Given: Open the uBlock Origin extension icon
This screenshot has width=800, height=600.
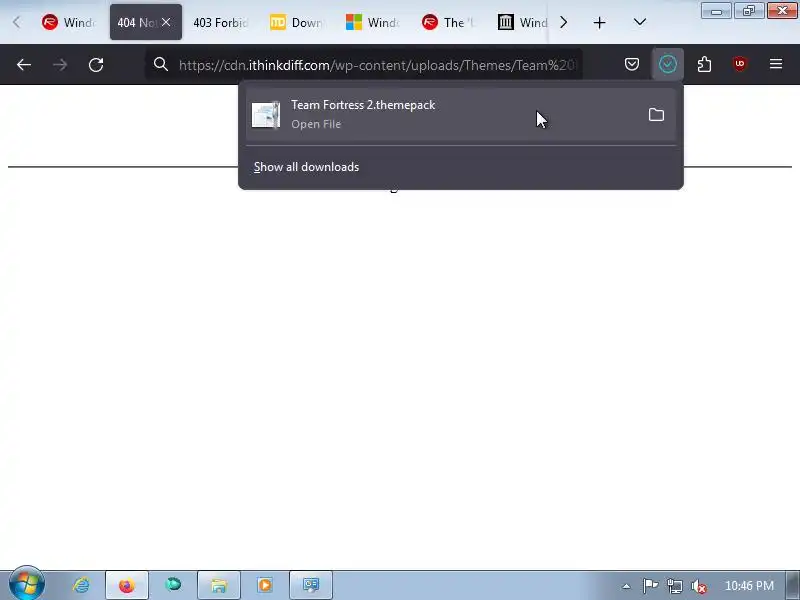Looking at the screenshot, I should tap(740, 64).
